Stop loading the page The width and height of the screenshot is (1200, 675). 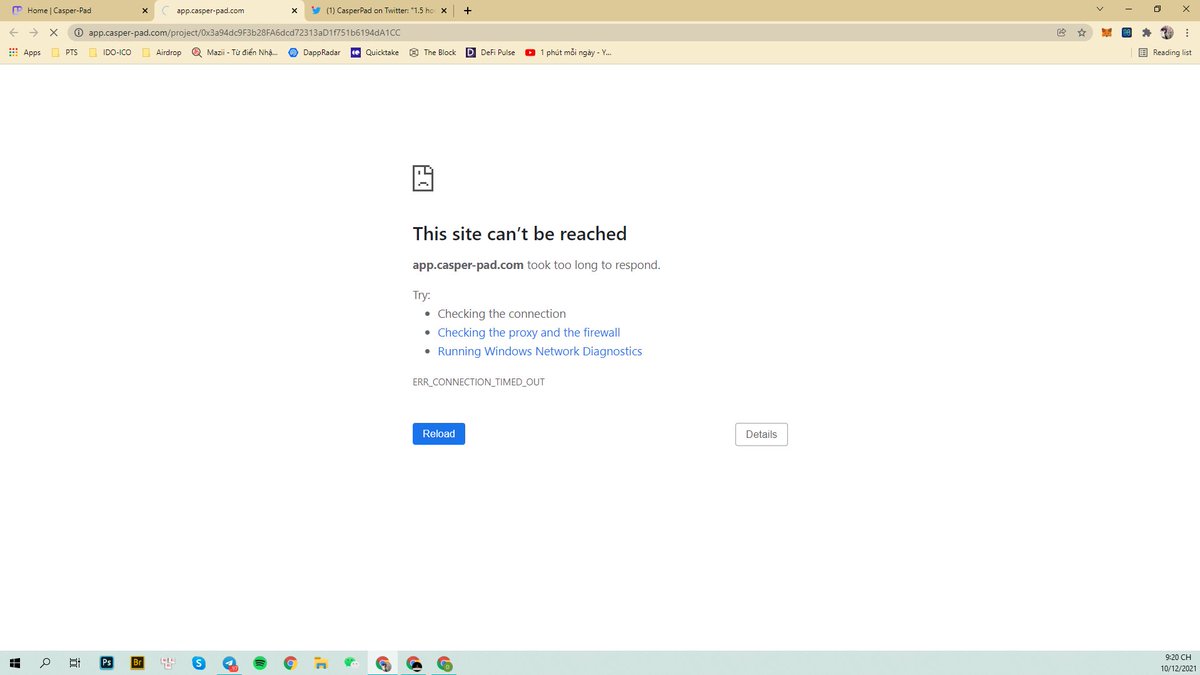[x=54, y=32]
